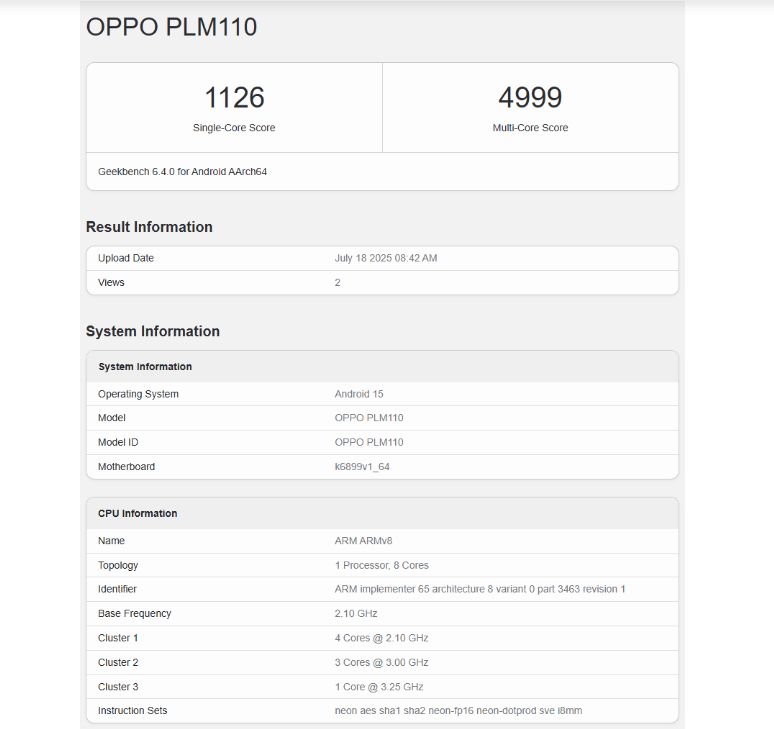Select the ARM implementer 65 identifier value

tap(480, 589)
